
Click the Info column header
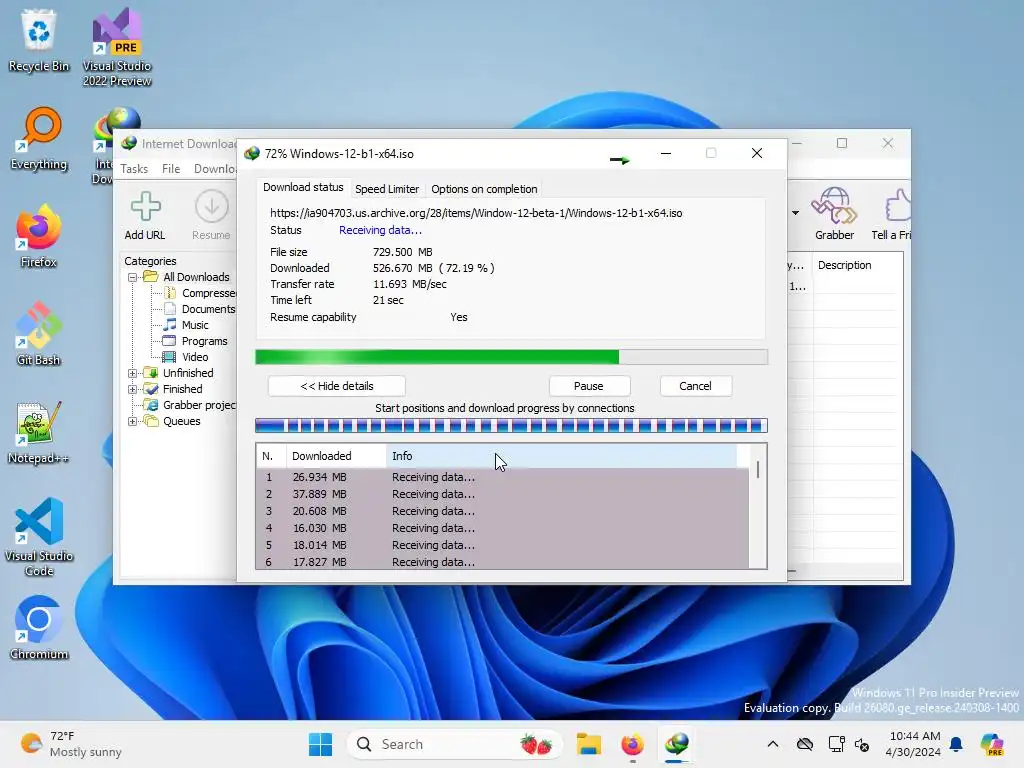click(562, 456)
